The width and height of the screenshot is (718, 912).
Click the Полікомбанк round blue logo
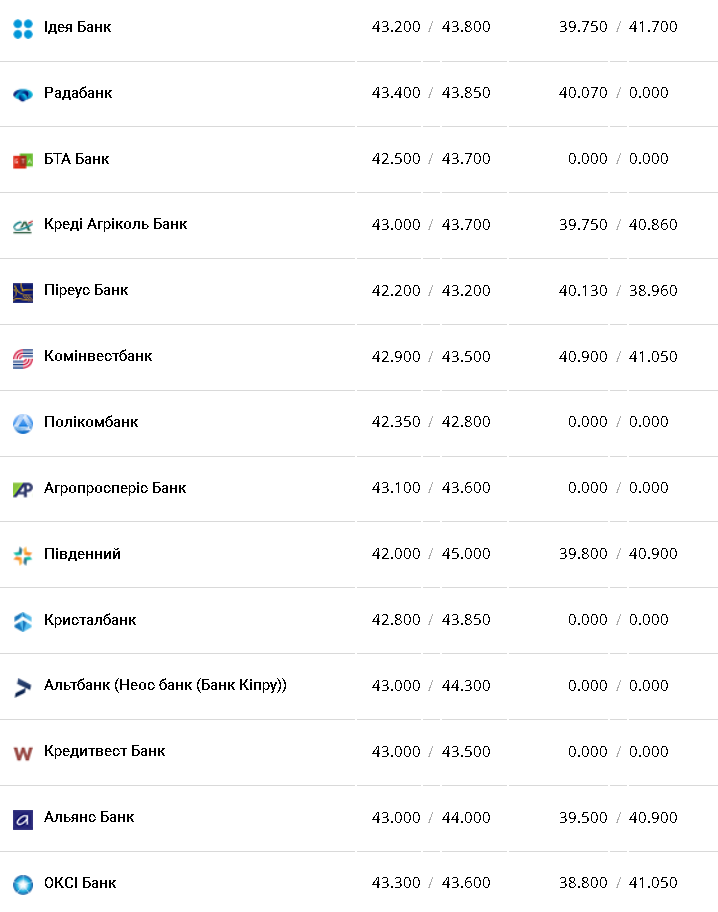click(x=23, y=424)
